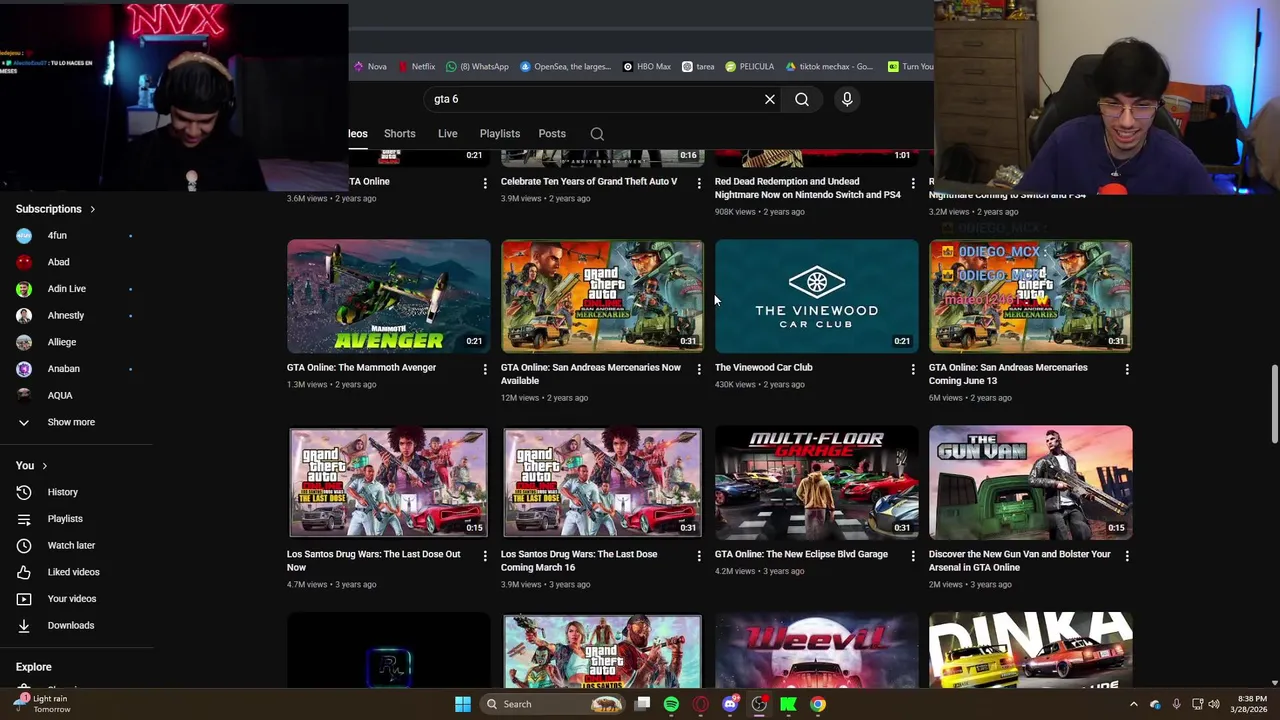Play the Mammoth Avenger video thumbnail
Image resolution: width=1280 pixels, height=720 pixels.
[388, 296]
